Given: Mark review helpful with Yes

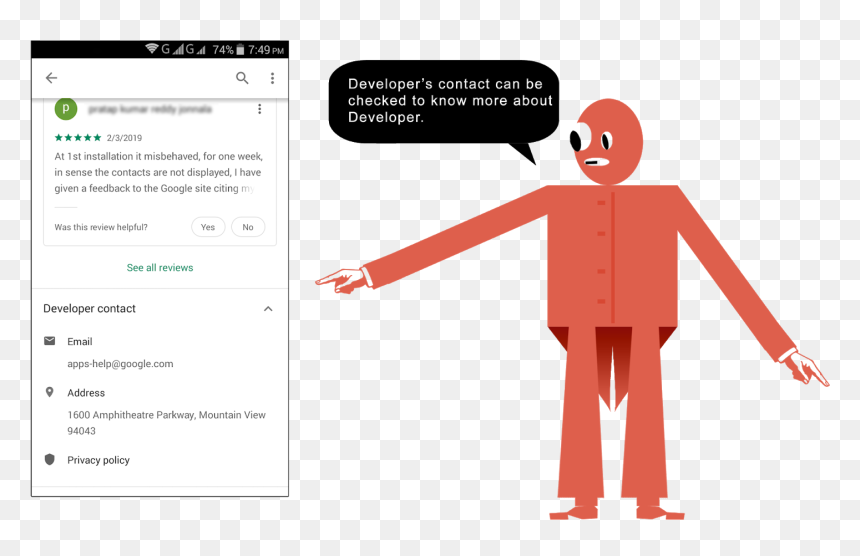Looking at the screenshot, I should 208,227.
